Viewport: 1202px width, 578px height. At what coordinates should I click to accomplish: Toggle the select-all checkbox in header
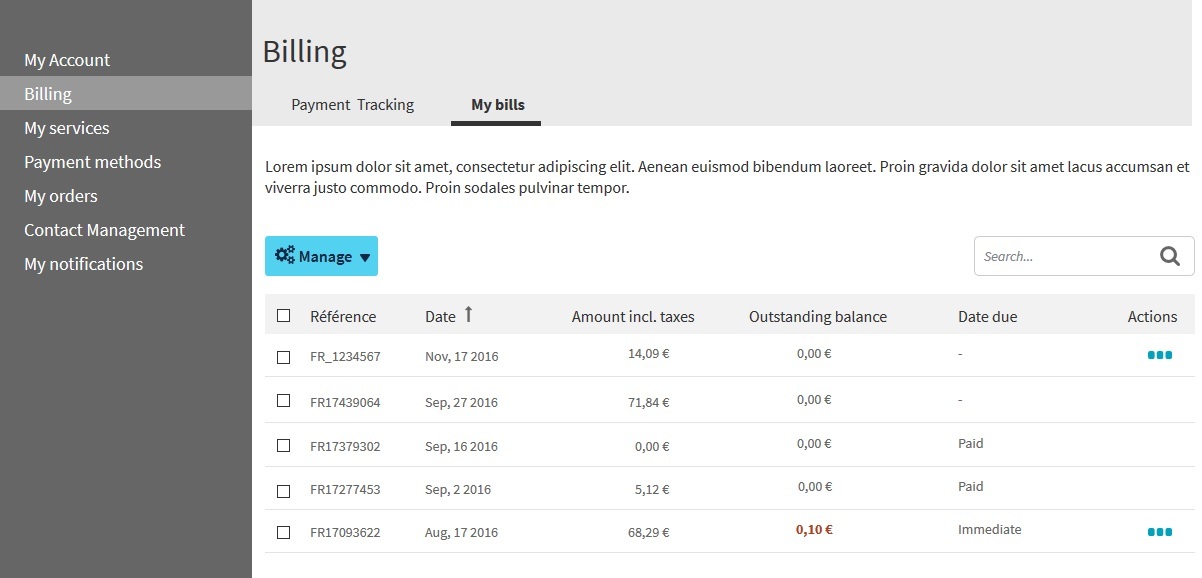tap(284, 316)
